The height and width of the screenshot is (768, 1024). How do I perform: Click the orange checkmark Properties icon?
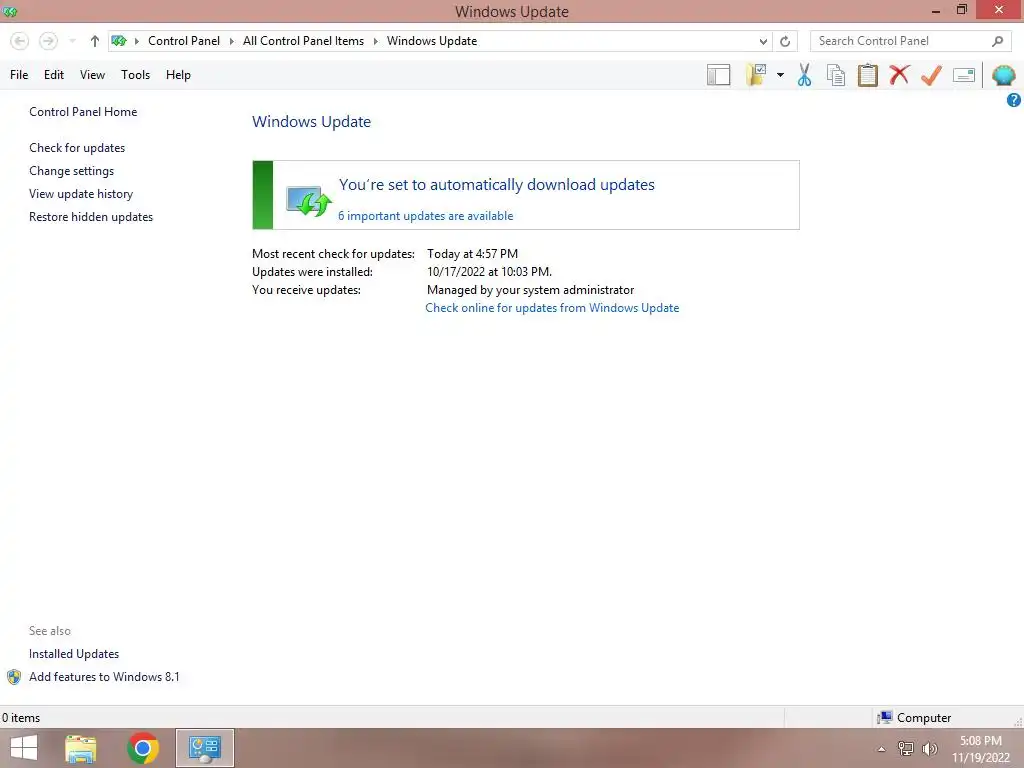tap(931, 75)
